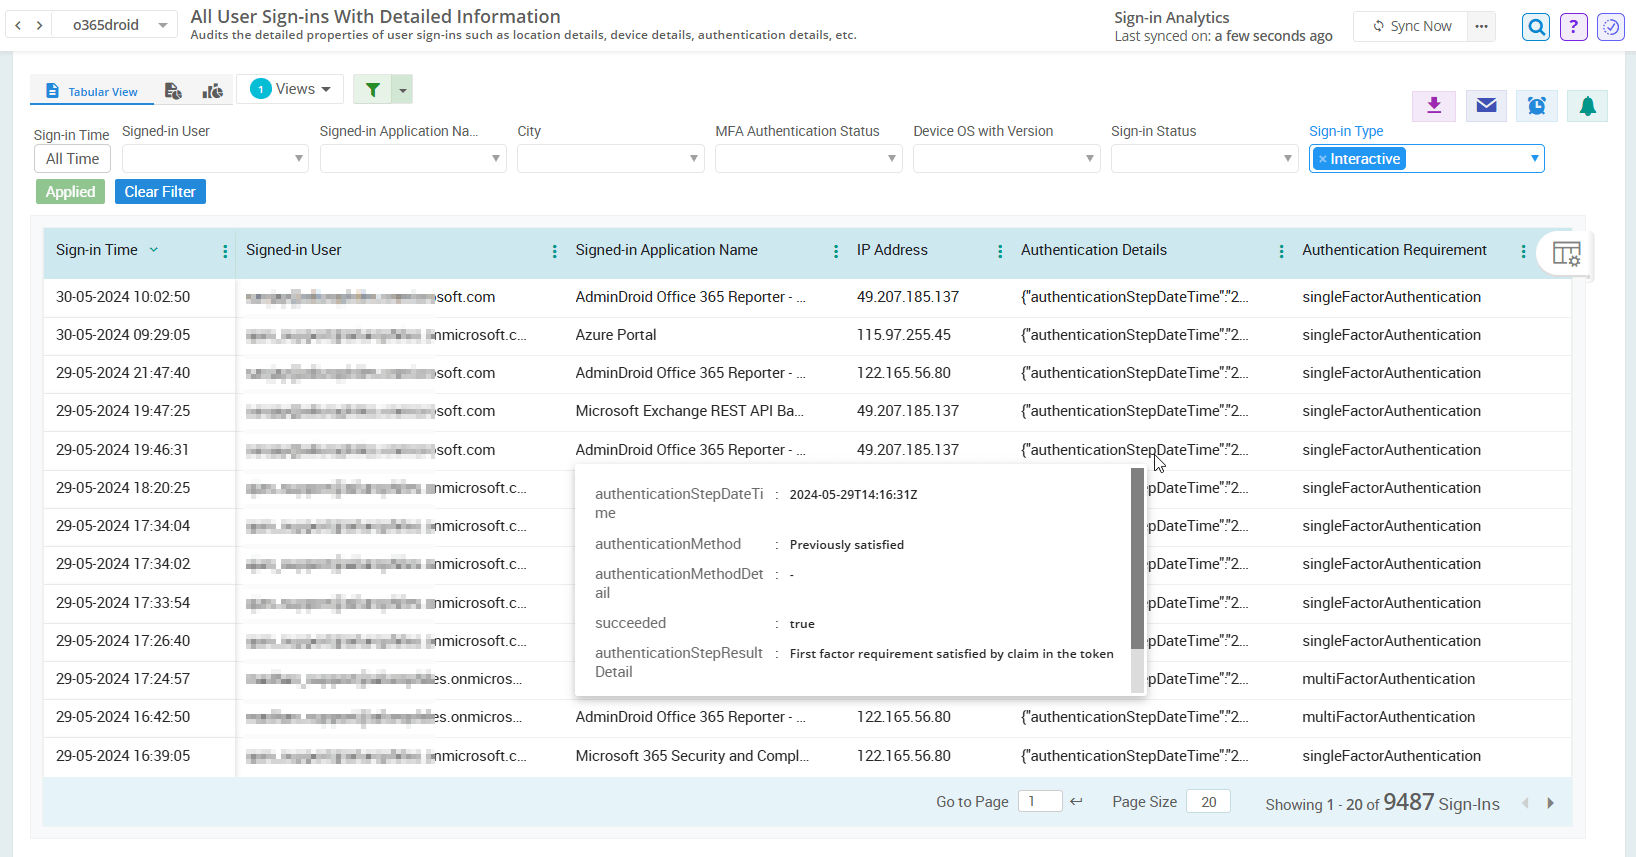
Task: Remove the Interactive sign-in type tag
Action: point(1322,159)
